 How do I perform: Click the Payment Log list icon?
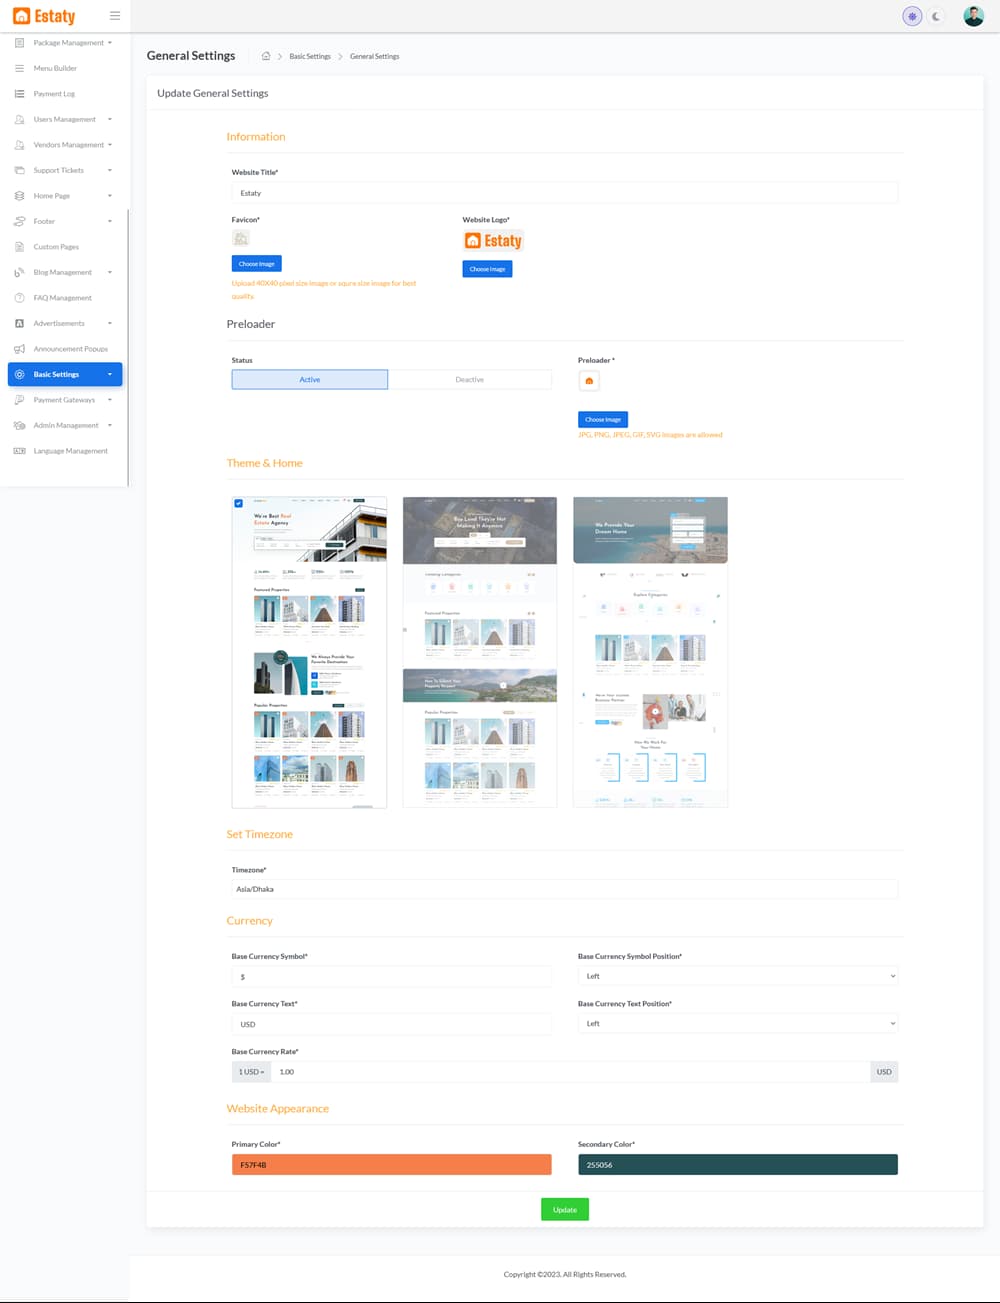tap(19, 94)
